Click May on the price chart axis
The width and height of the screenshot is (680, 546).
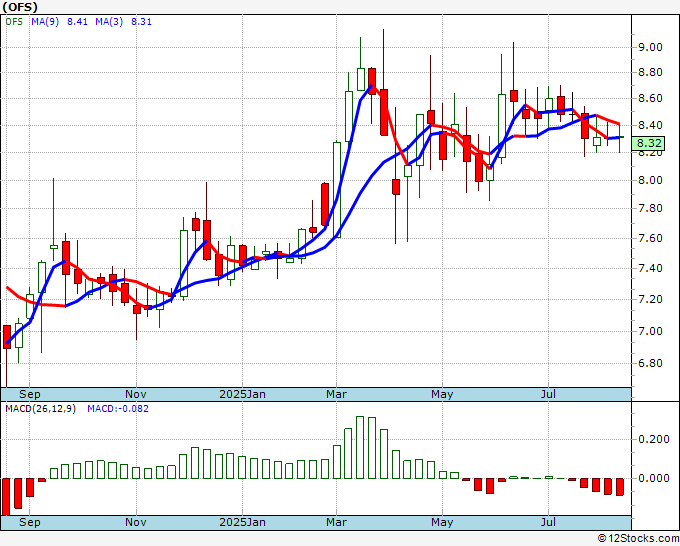(x=442, y=394)
